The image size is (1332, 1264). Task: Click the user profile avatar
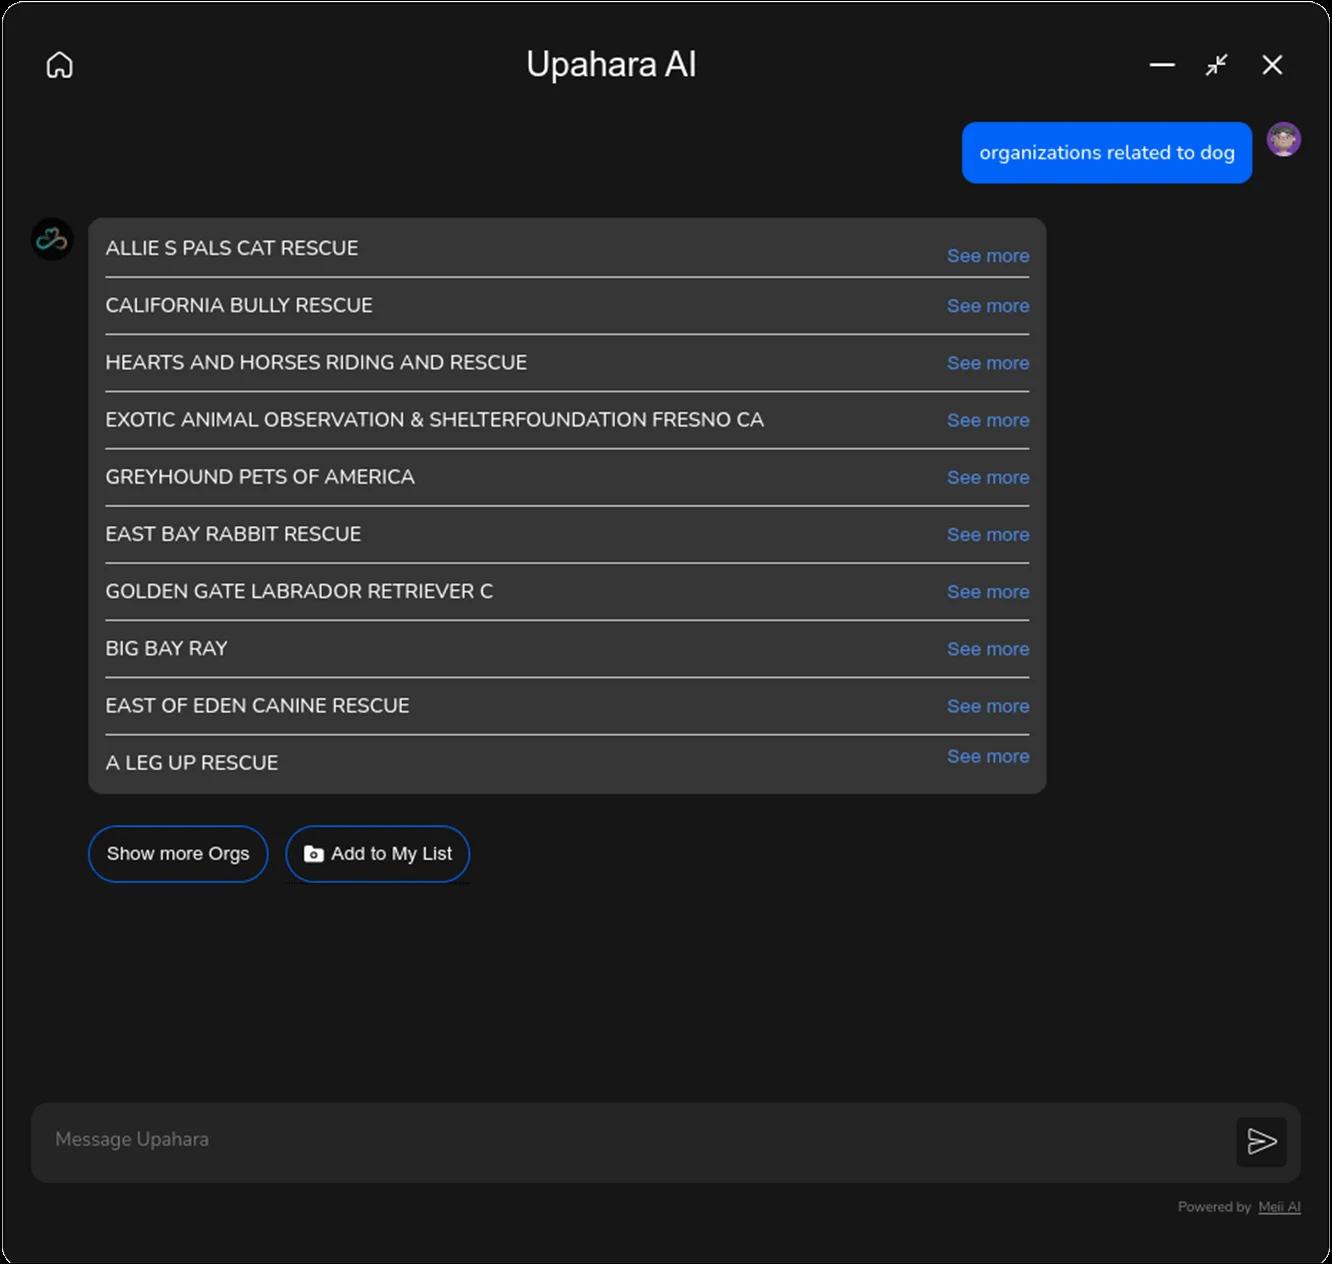click(x=1283, y=140)
